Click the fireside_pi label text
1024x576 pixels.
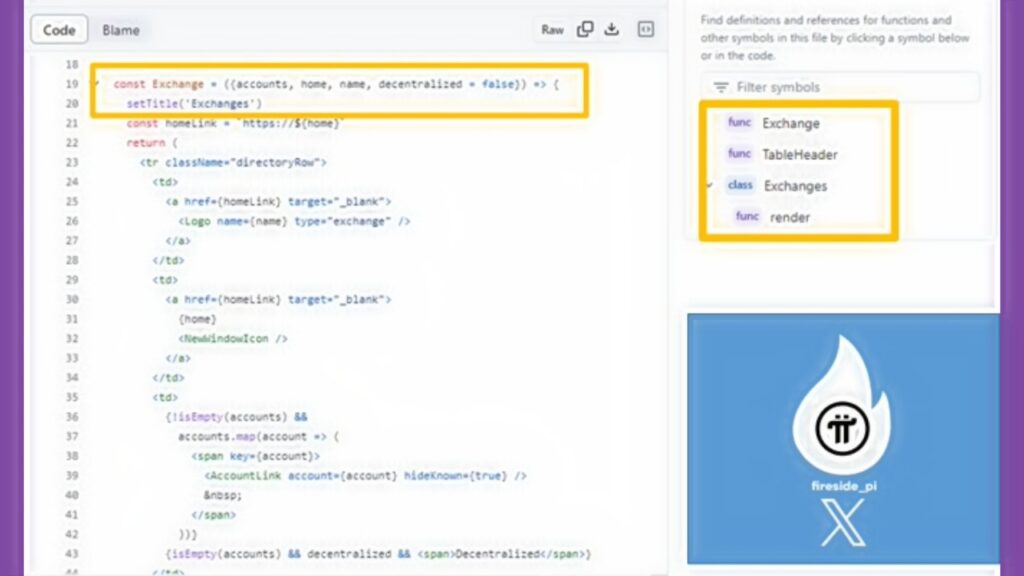pos(842,485)
